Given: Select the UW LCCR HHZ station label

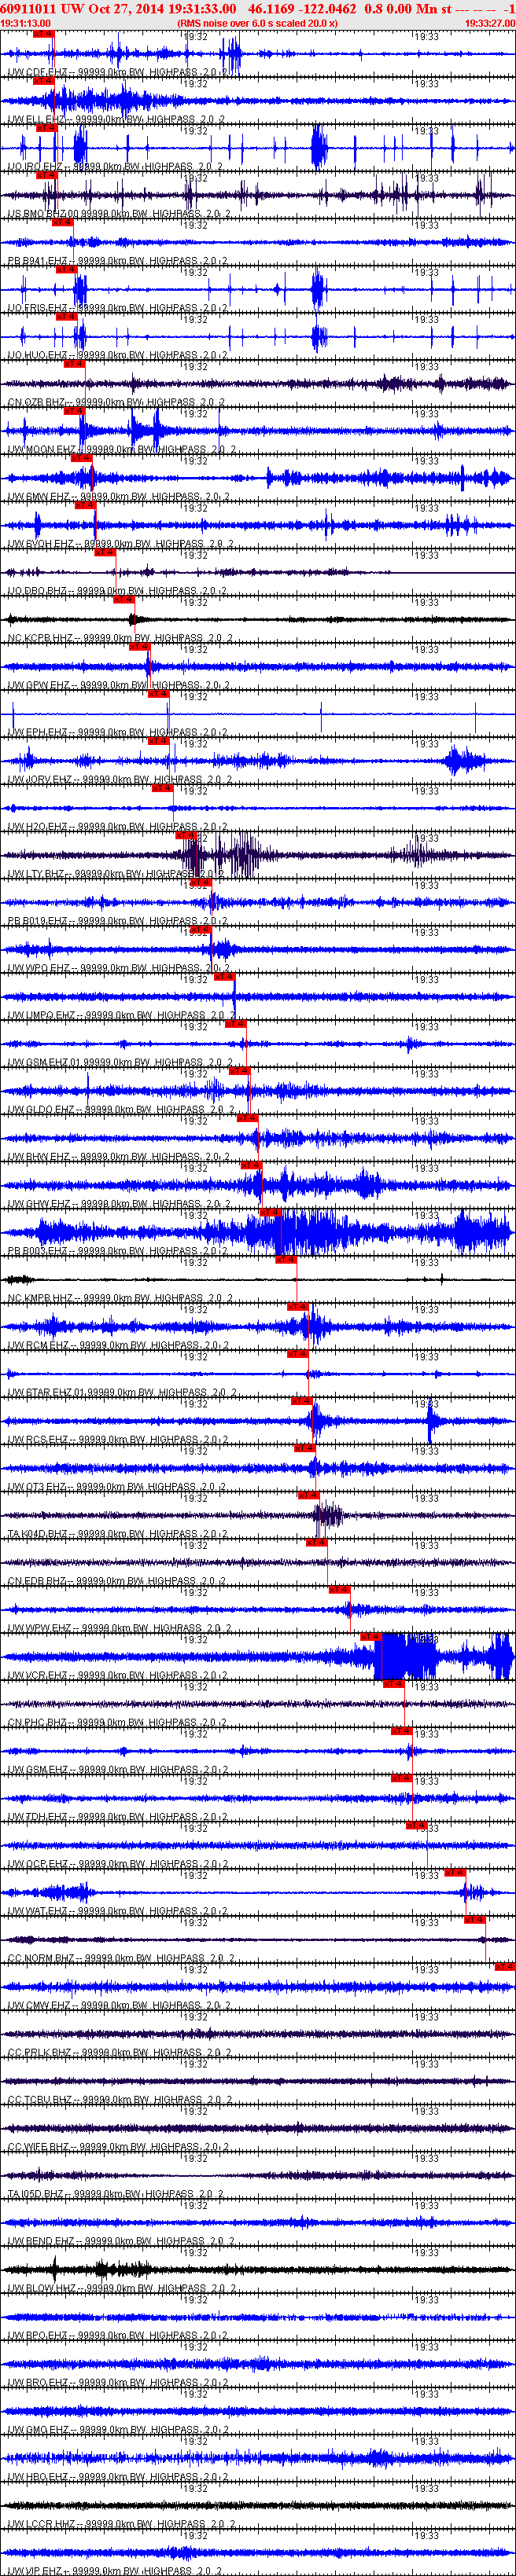Looking at the screenshot, I should pyautogui.click(x=120, y=2525).
